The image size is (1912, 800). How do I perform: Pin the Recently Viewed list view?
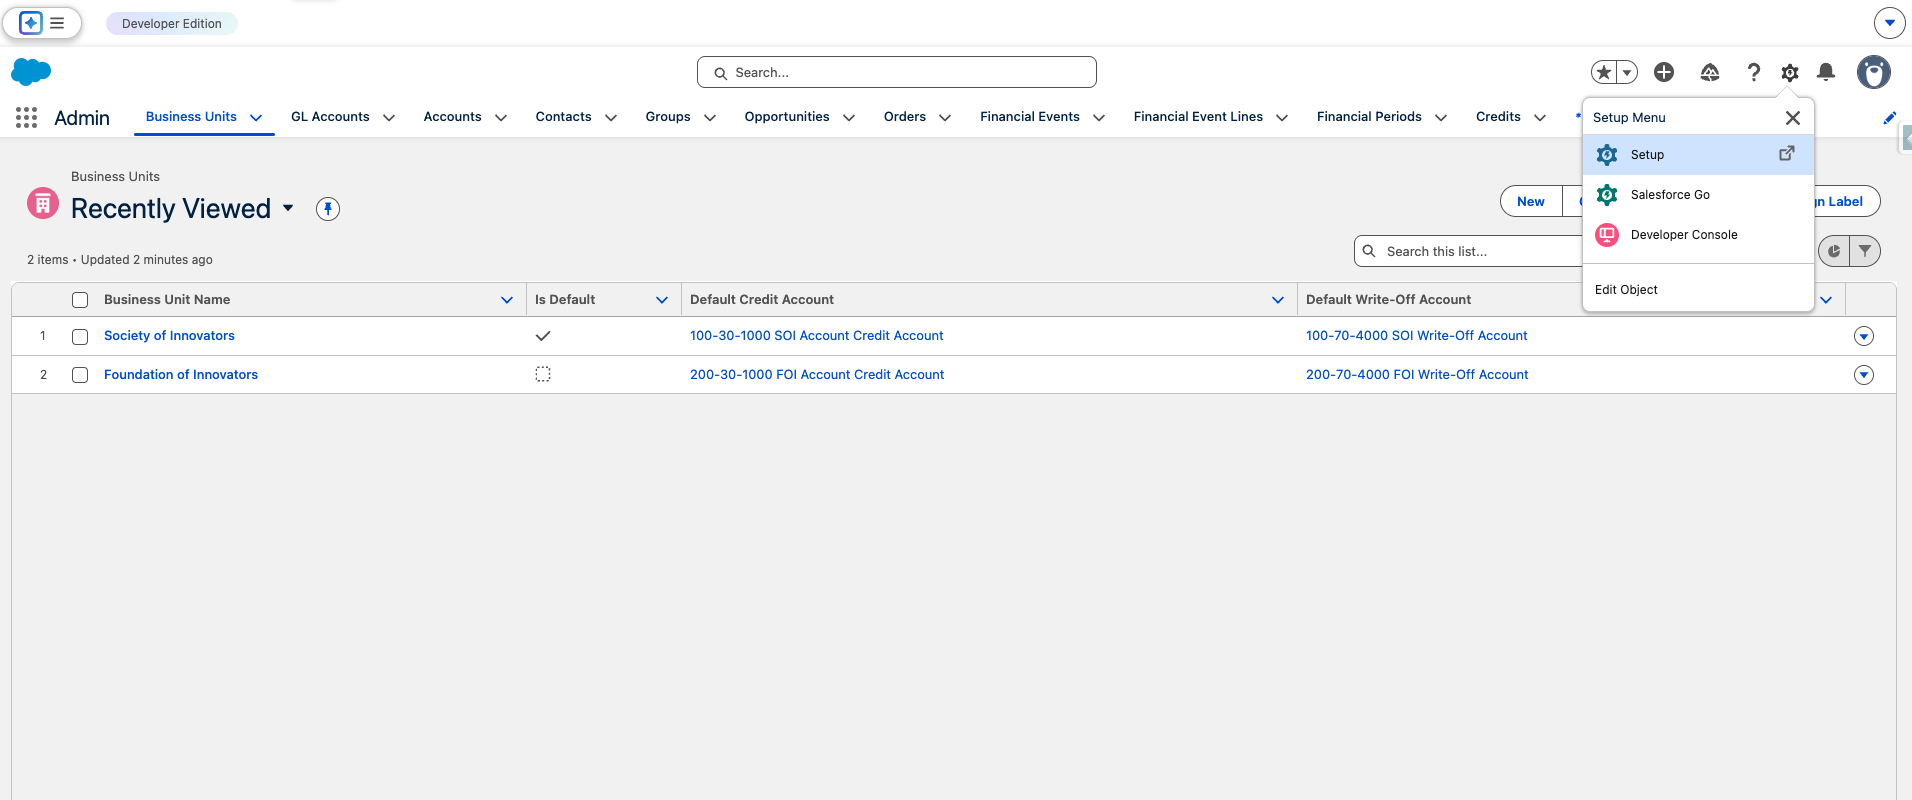point(328,209)
